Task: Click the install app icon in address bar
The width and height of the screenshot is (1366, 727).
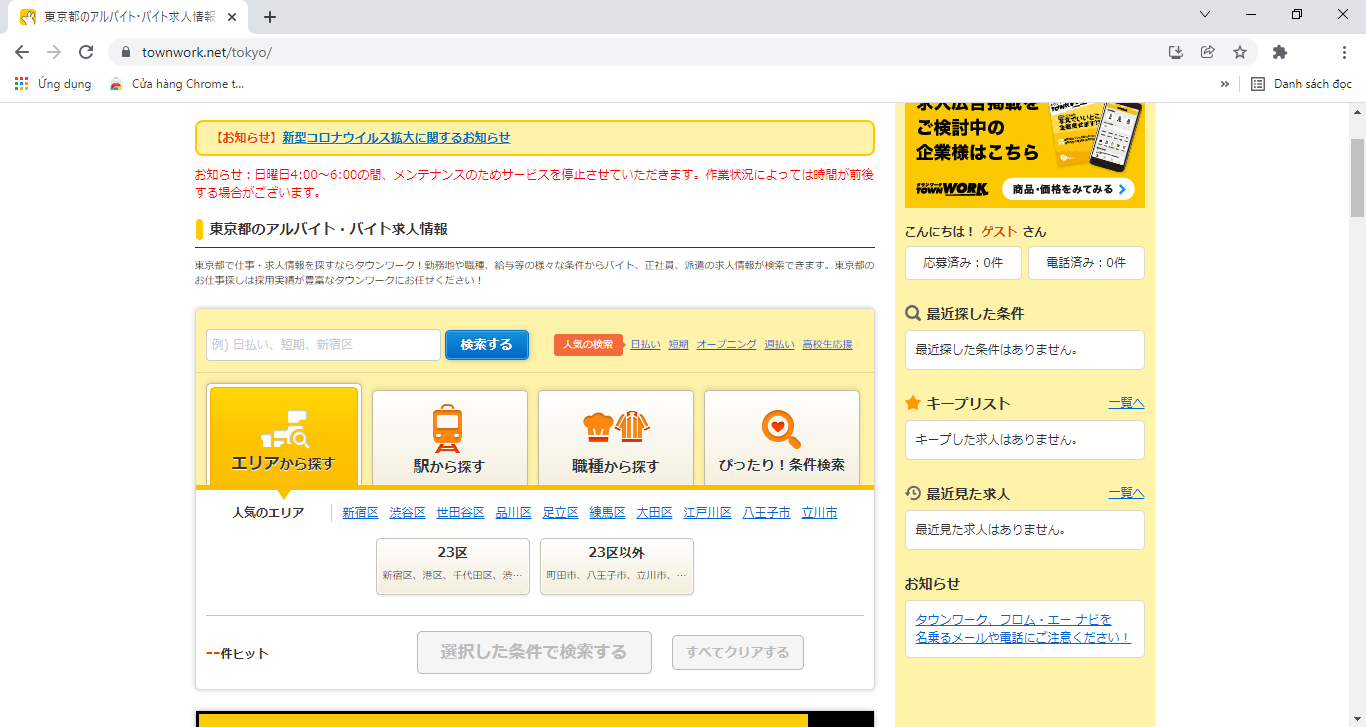Action: coord(1176,52)
